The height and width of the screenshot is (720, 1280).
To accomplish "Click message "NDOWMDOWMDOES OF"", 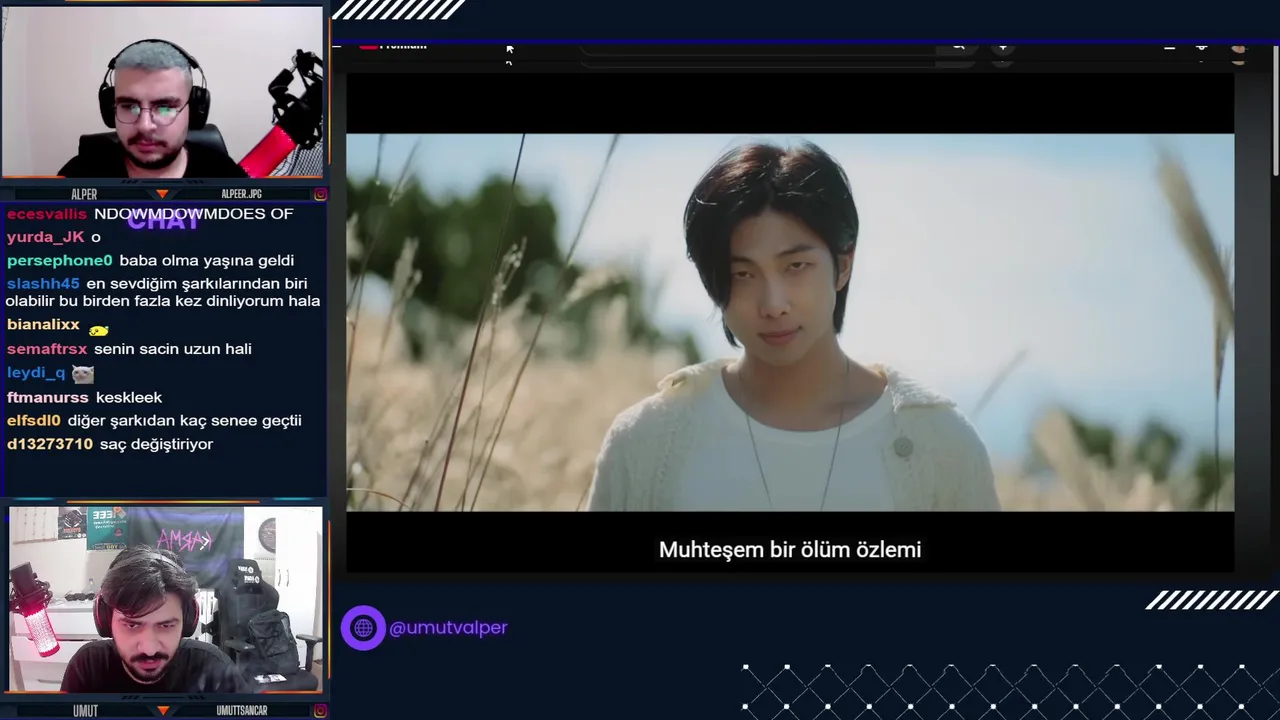I will click(194, 214).
